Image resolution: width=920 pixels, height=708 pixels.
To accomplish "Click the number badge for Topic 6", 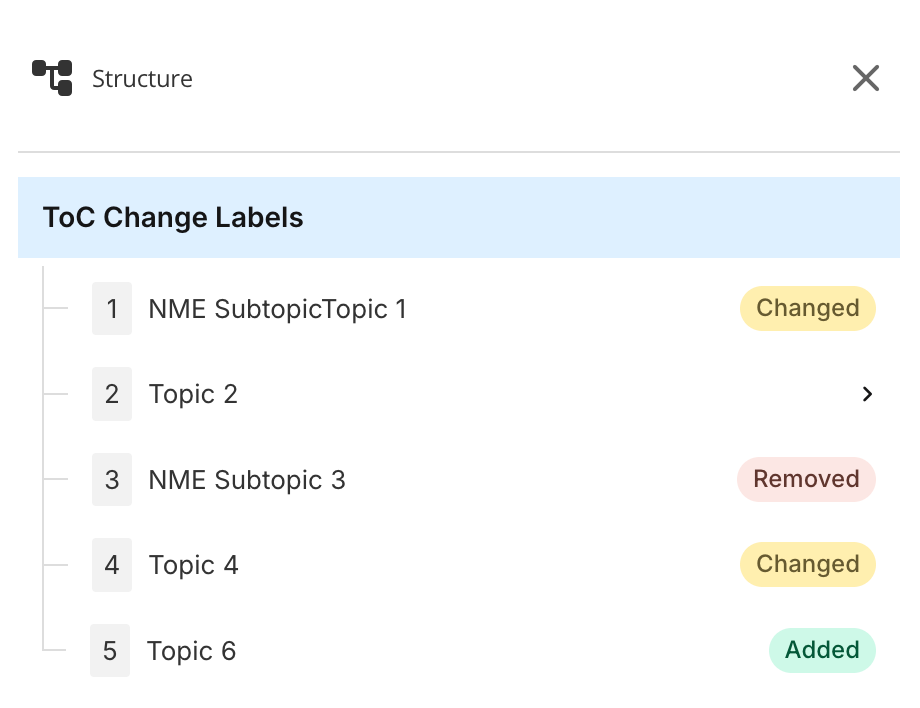I will [x=111, y=650].
